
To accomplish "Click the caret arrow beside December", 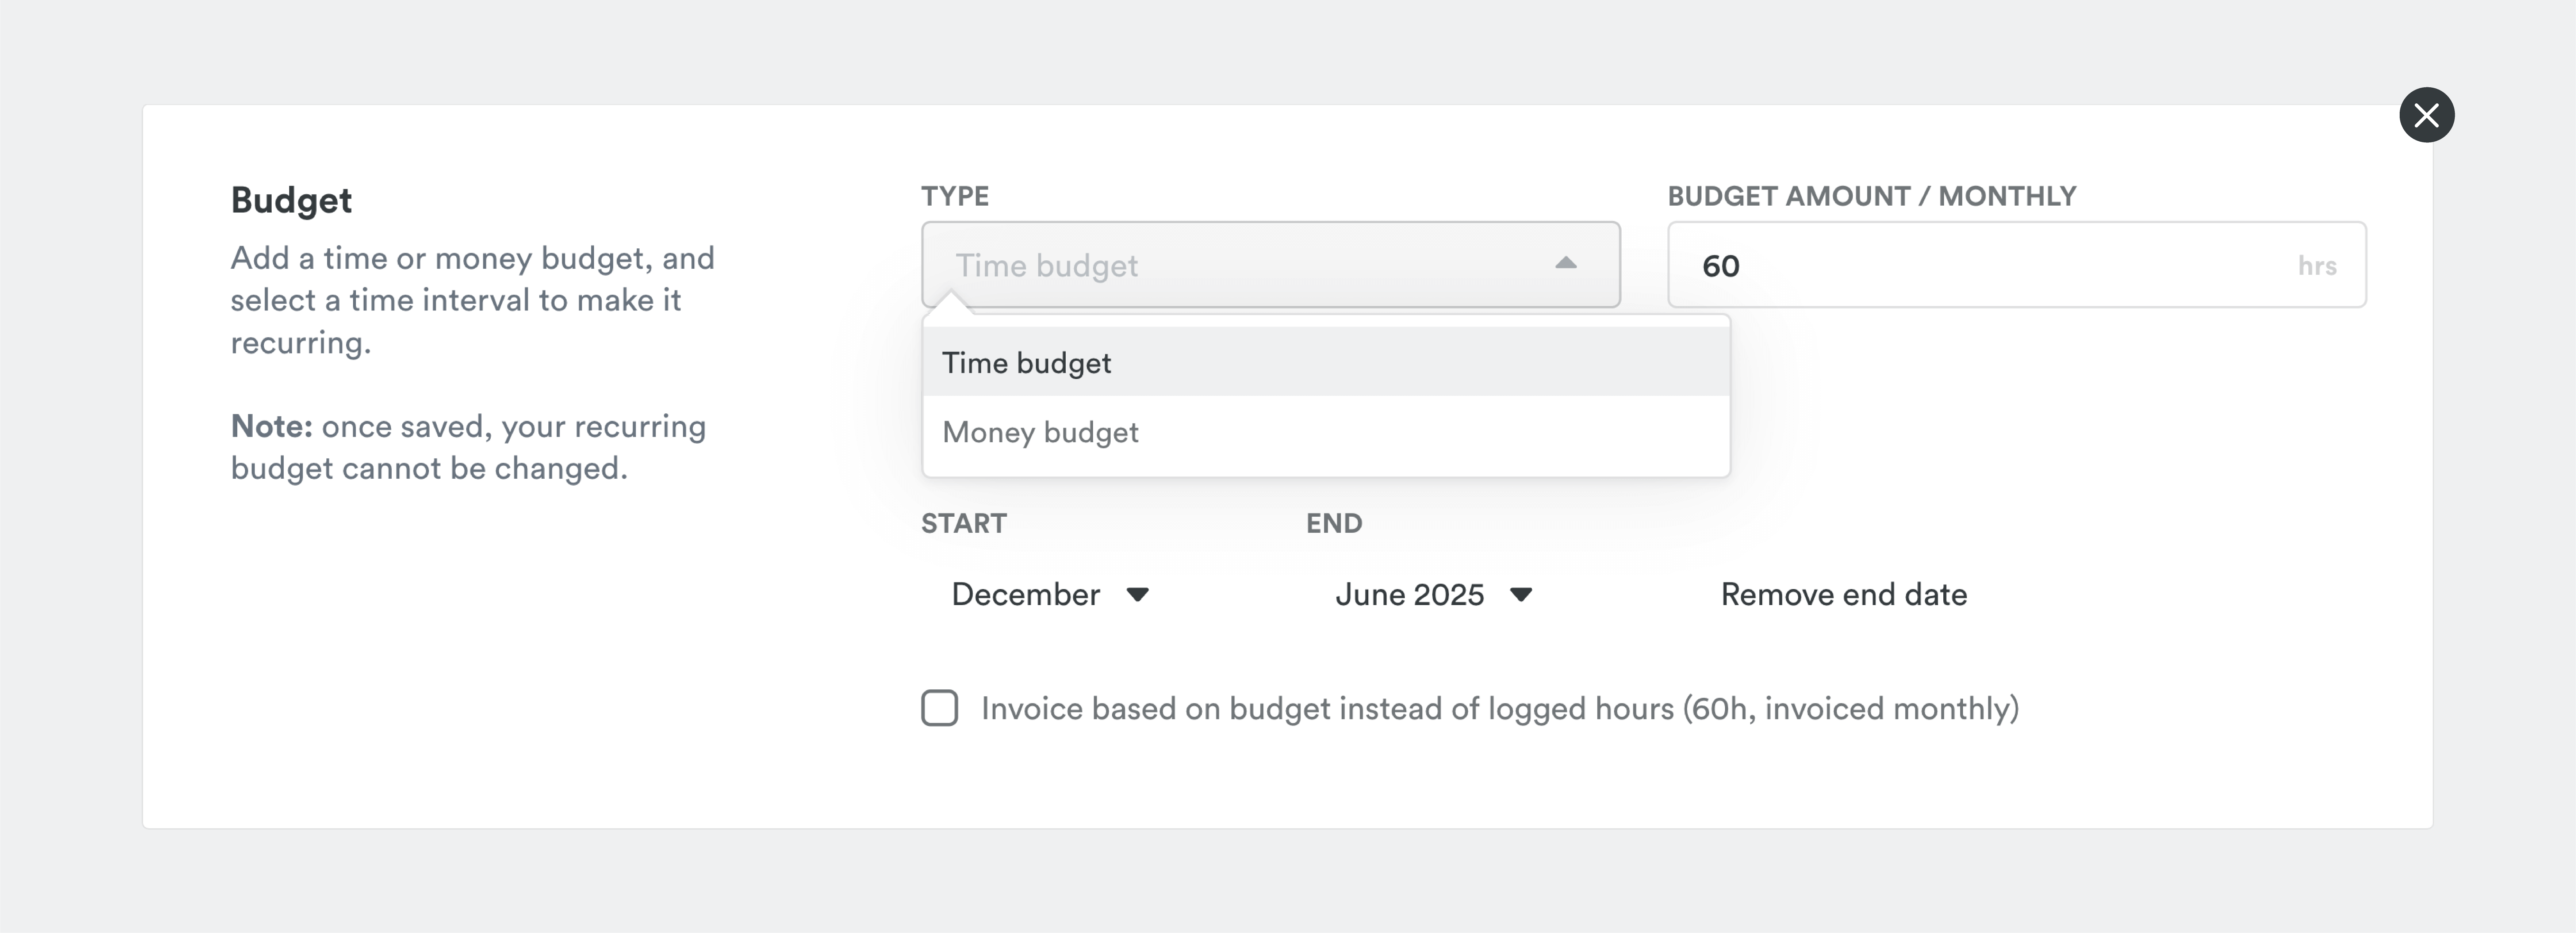I will tap(1137, 595).
